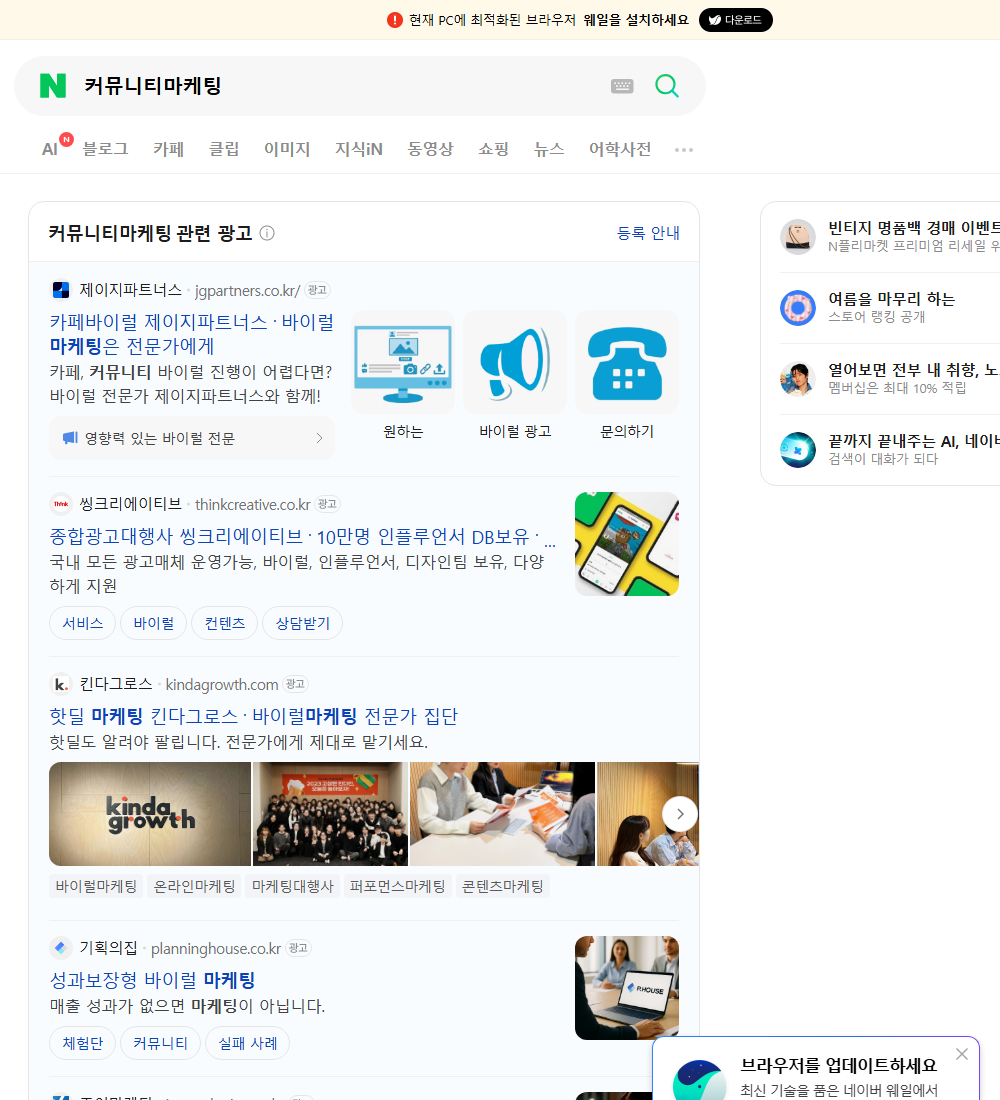Screen dimensions: 1000x1100
Task: Click the search query input field
Action: [x=342, y=86]
